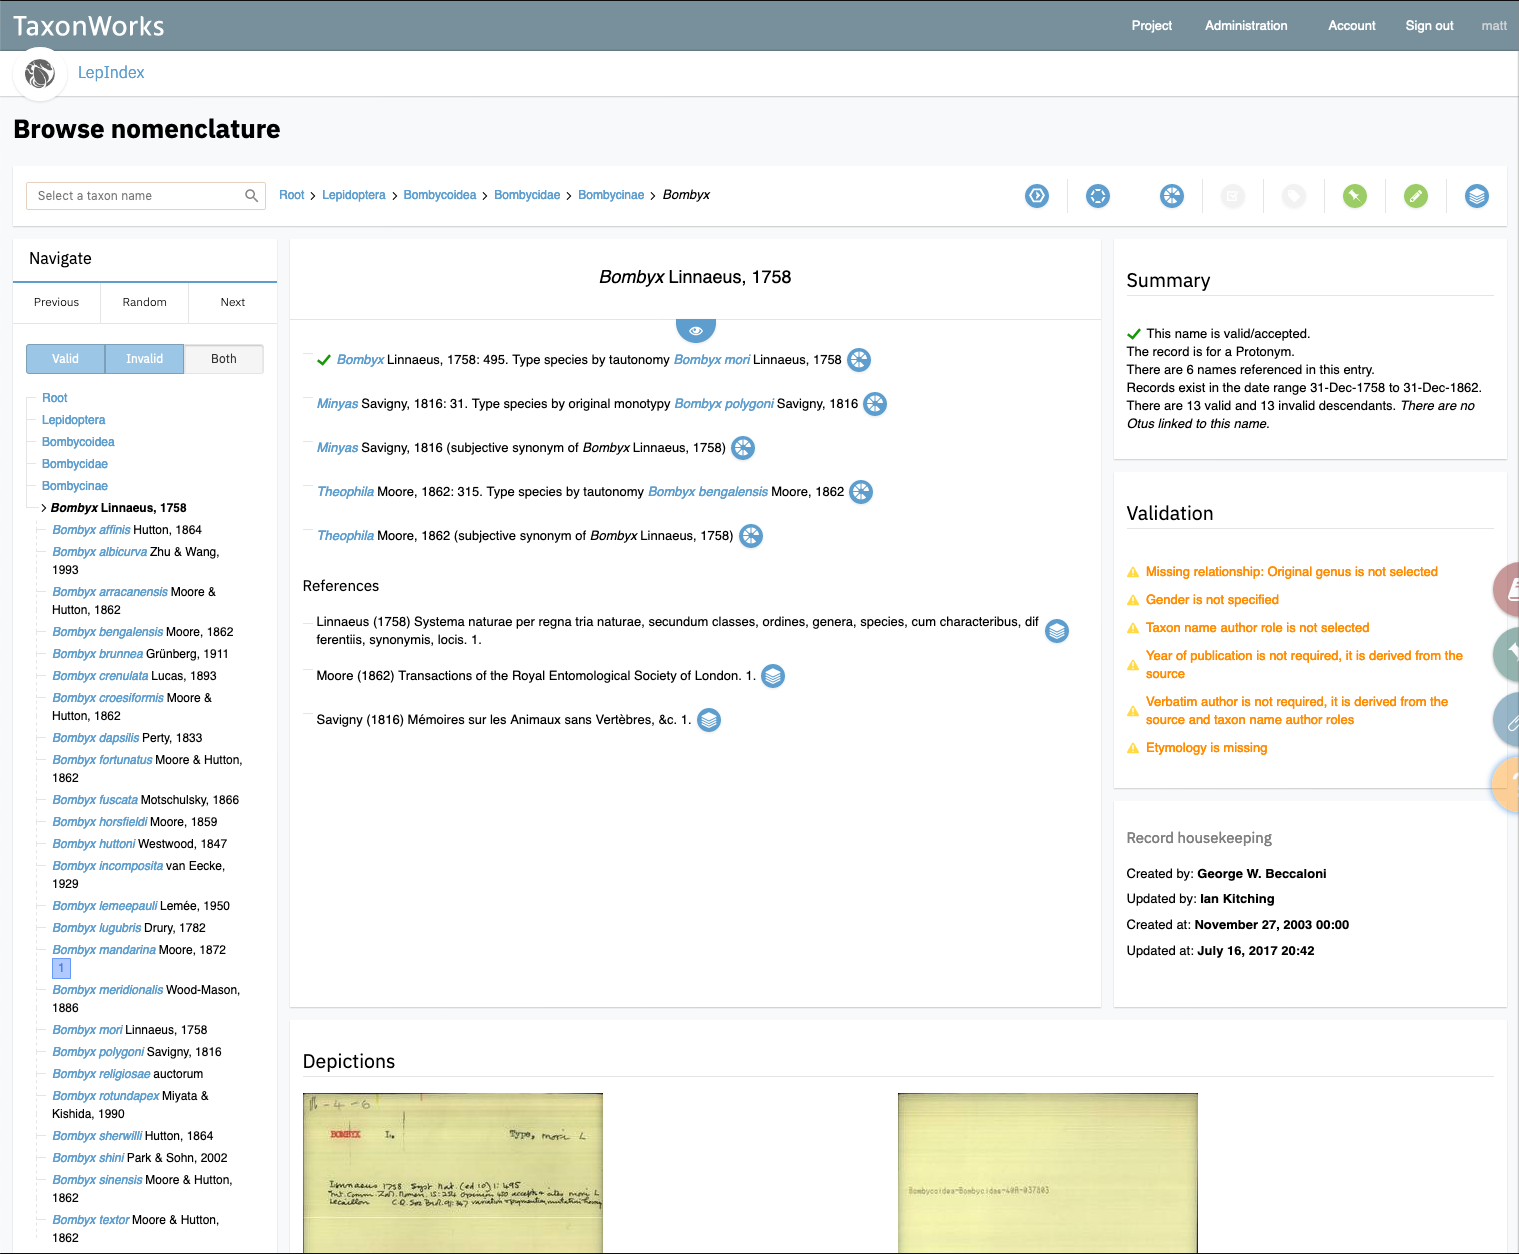
Task: Pin this record with the green pushpin icon
Action: [1355, 196]
